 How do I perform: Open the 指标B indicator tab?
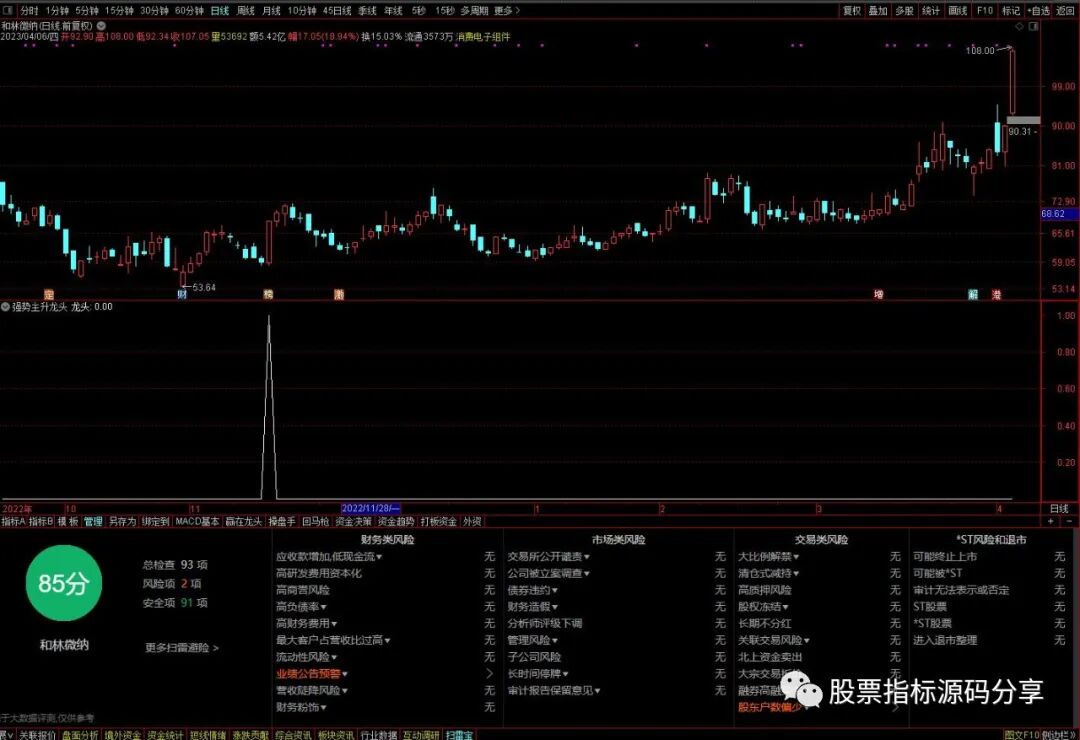pyautogui.click(x=41, y=522)
